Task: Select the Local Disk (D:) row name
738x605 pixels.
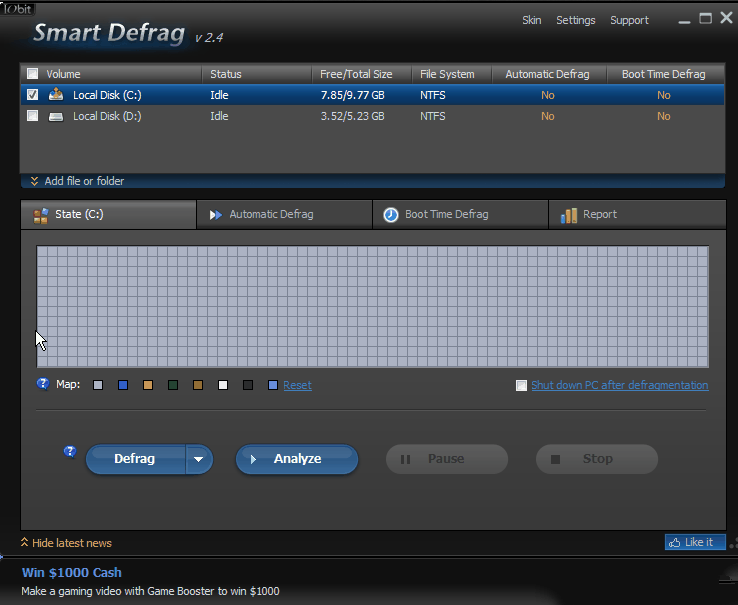Action: coord(107,116)
